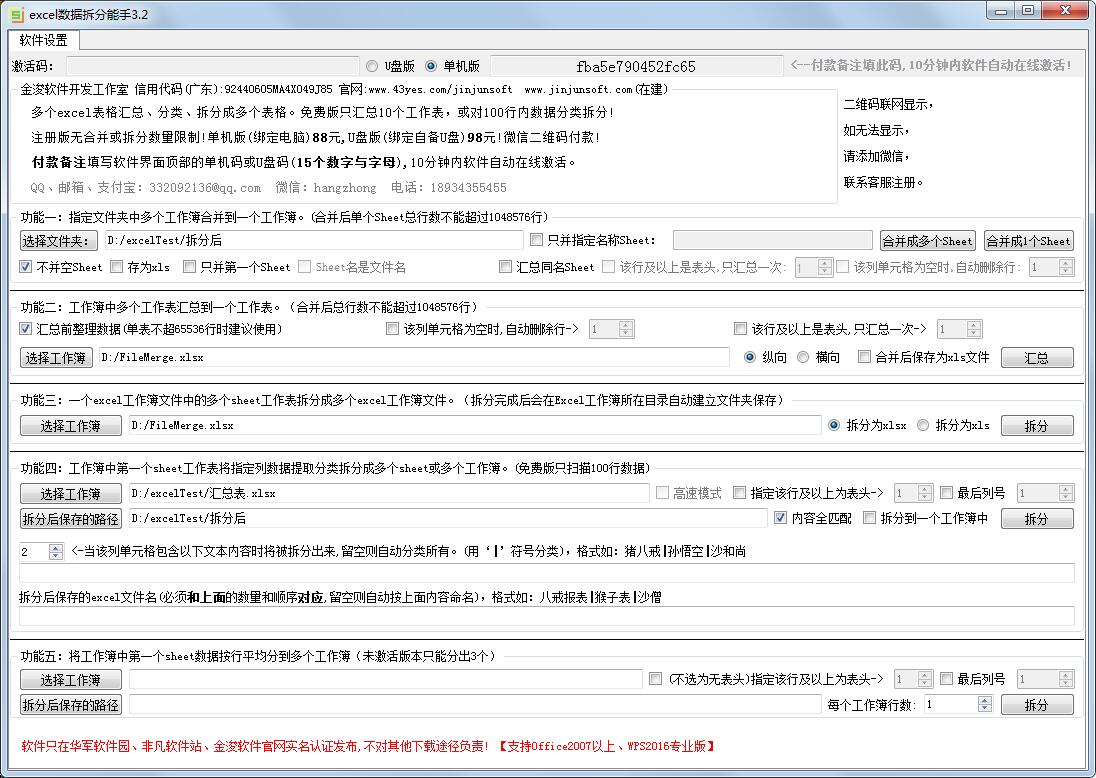
Task: Open the 软件设置 tab
Action: (44, 40)
